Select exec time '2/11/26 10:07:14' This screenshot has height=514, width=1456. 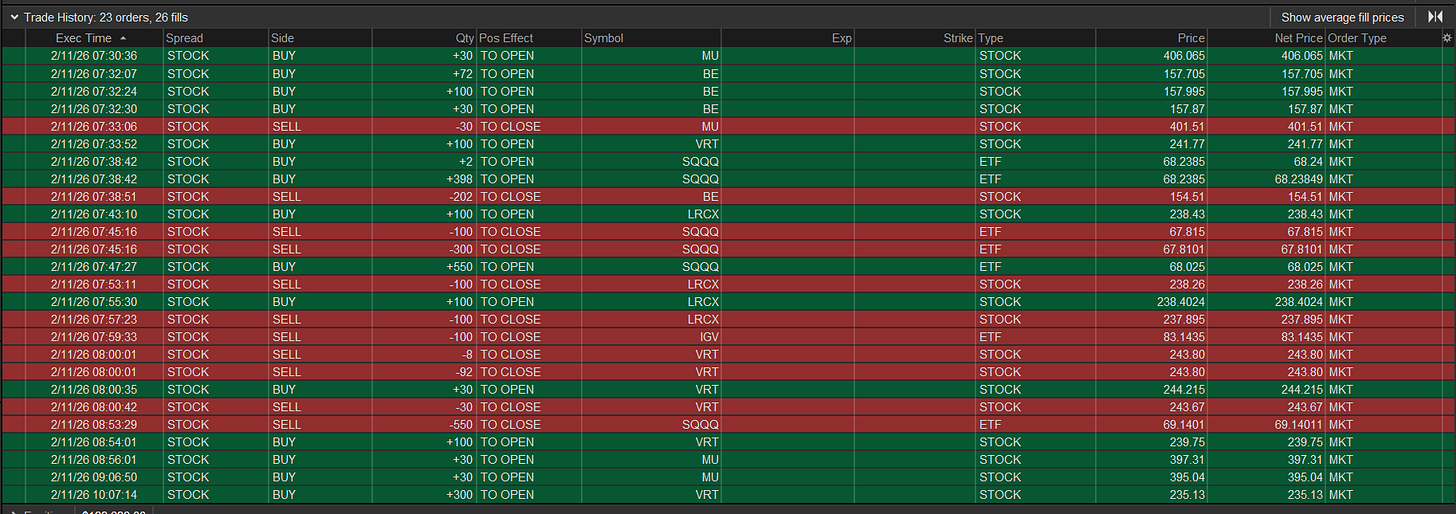coord(93,494)
